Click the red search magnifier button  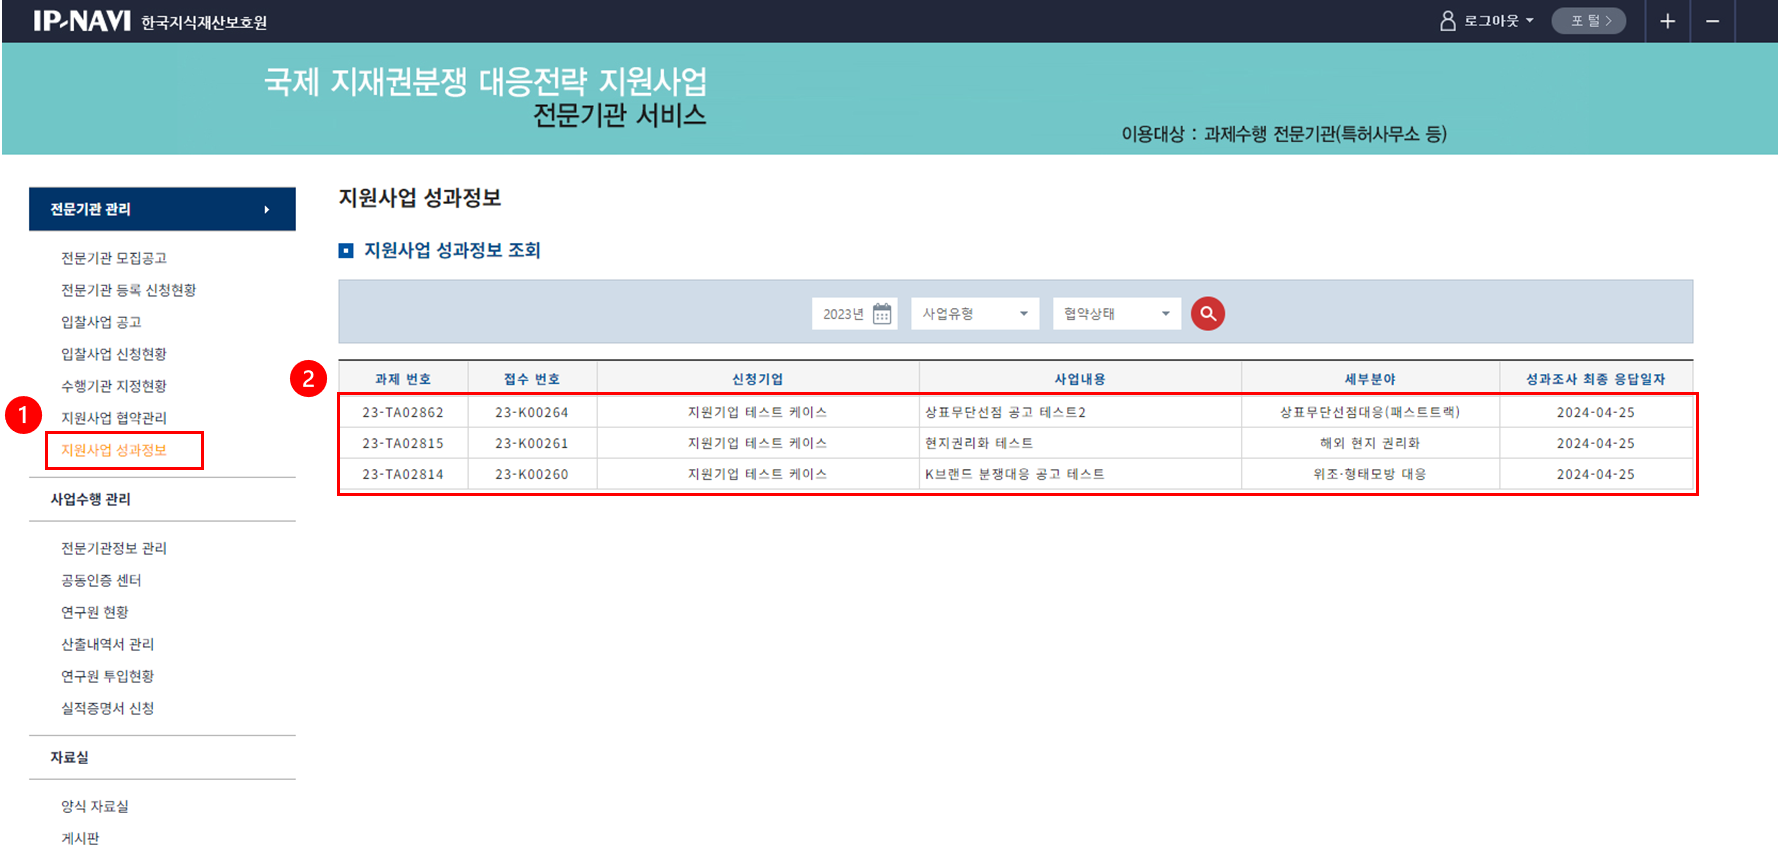pyautogui.click(x=1208, y=314)
